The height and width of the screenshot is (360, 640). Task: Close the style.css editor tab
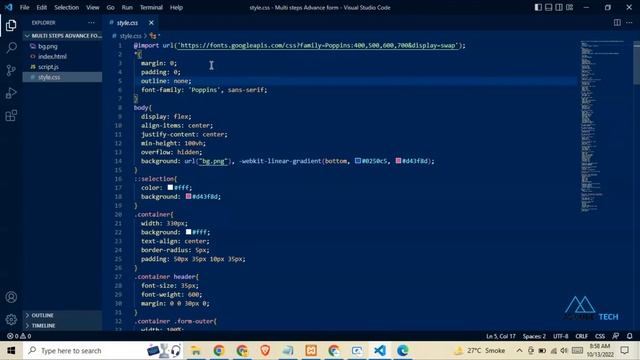coord(151,23)
